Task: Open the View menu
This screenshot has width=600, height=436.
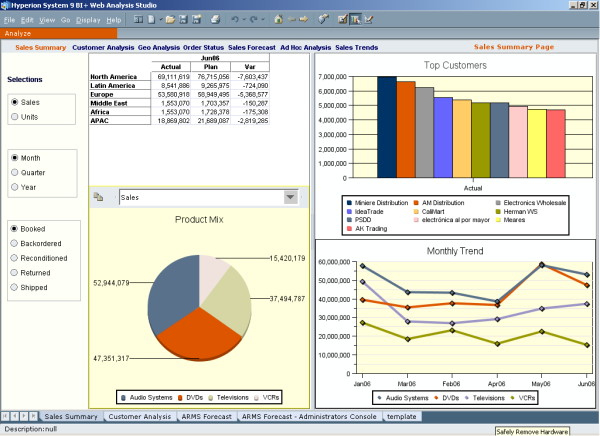Action: pos(47,20)
